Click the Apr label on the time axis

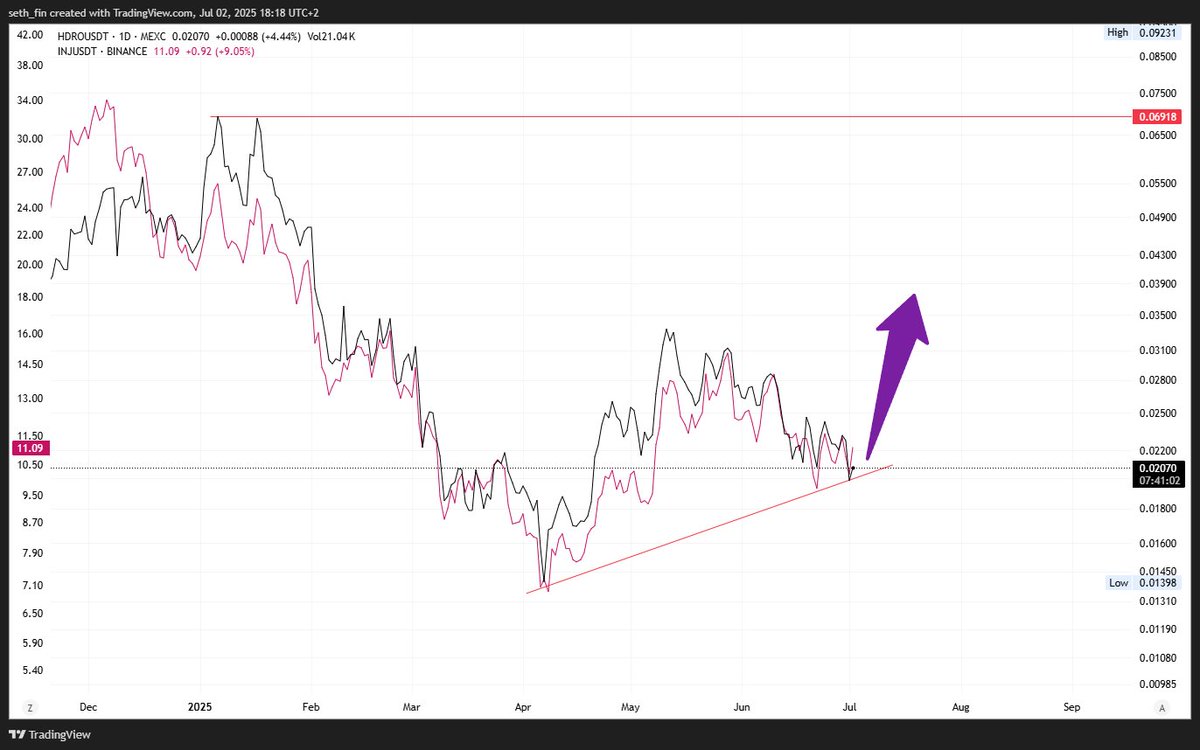[x=522, y=707]
